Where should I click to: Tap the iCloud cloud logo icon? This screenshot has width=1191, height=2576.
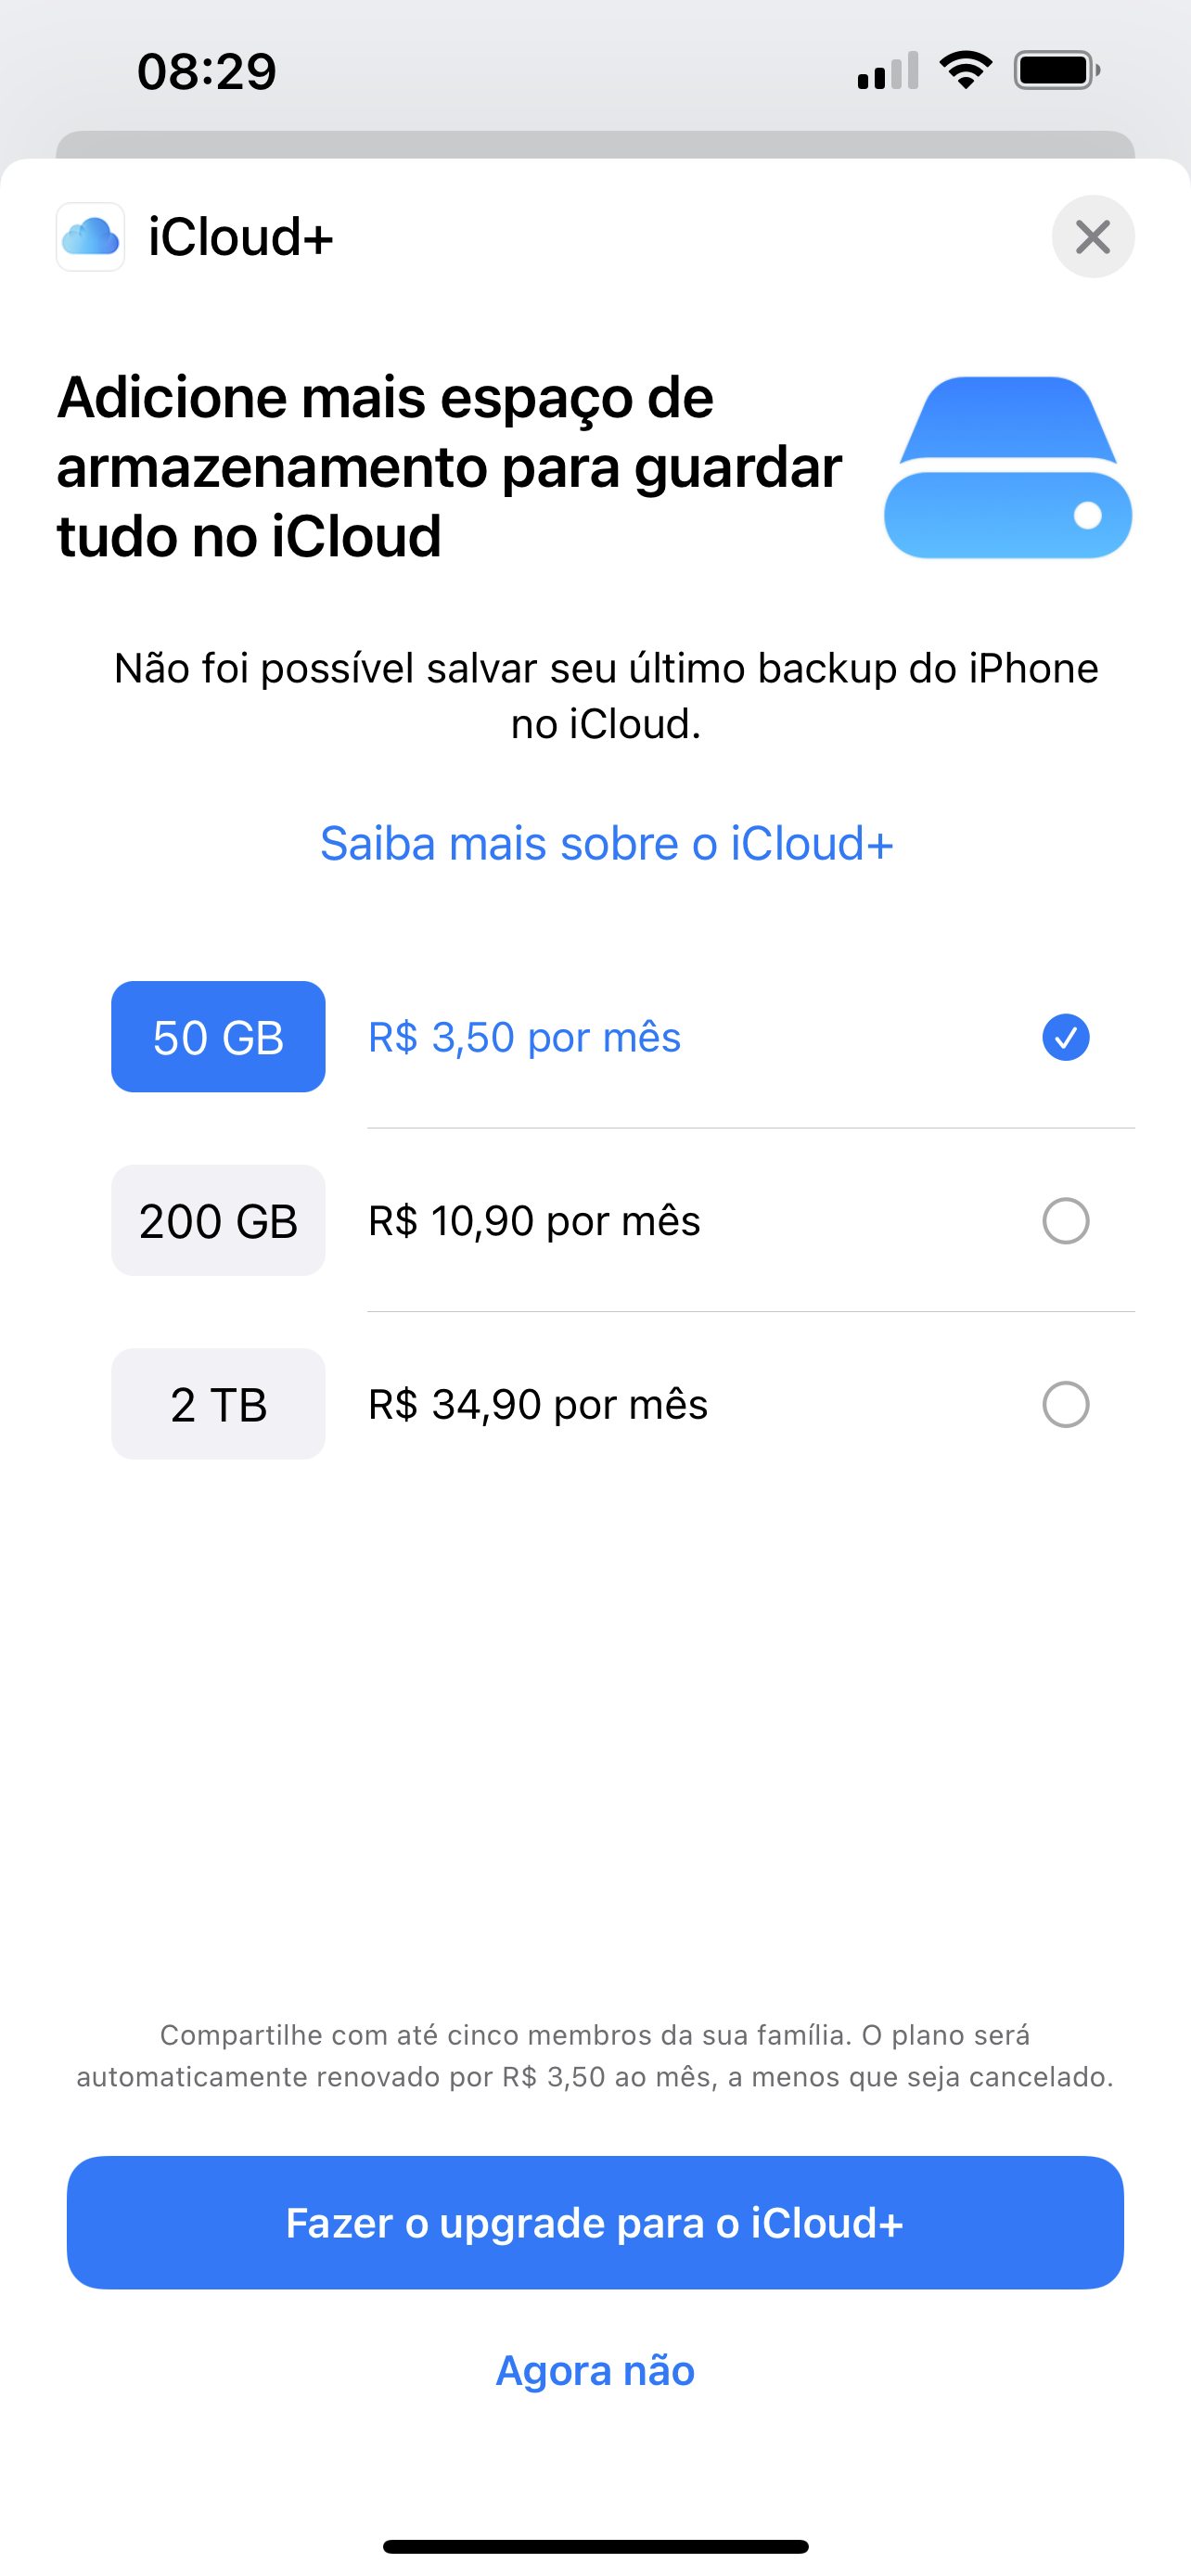pos(91,237)
